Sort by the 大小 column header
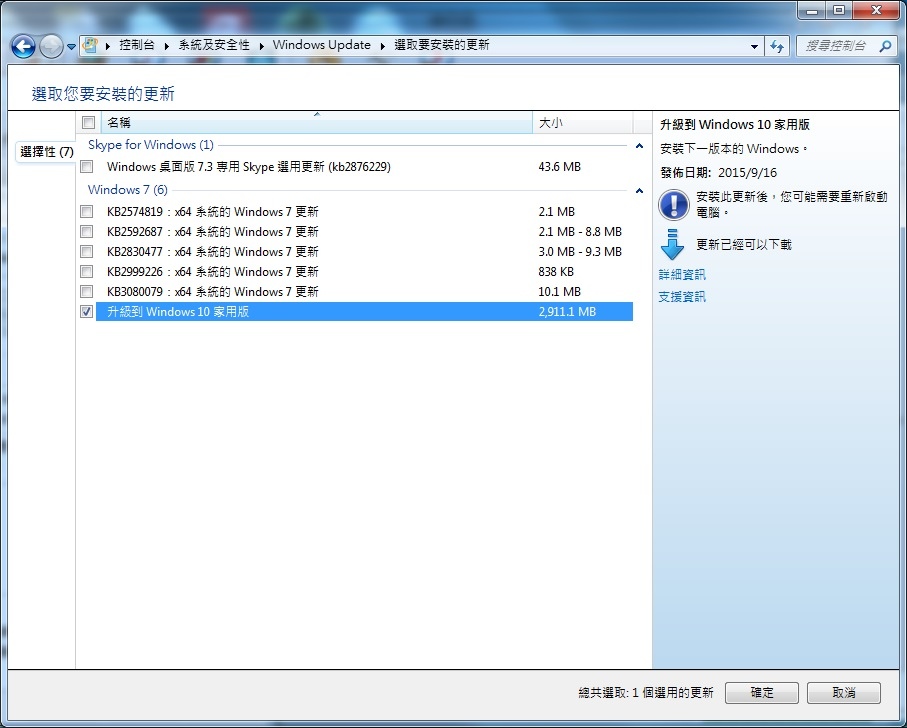The width and height of the screenshot is (907, 728). 582,123
